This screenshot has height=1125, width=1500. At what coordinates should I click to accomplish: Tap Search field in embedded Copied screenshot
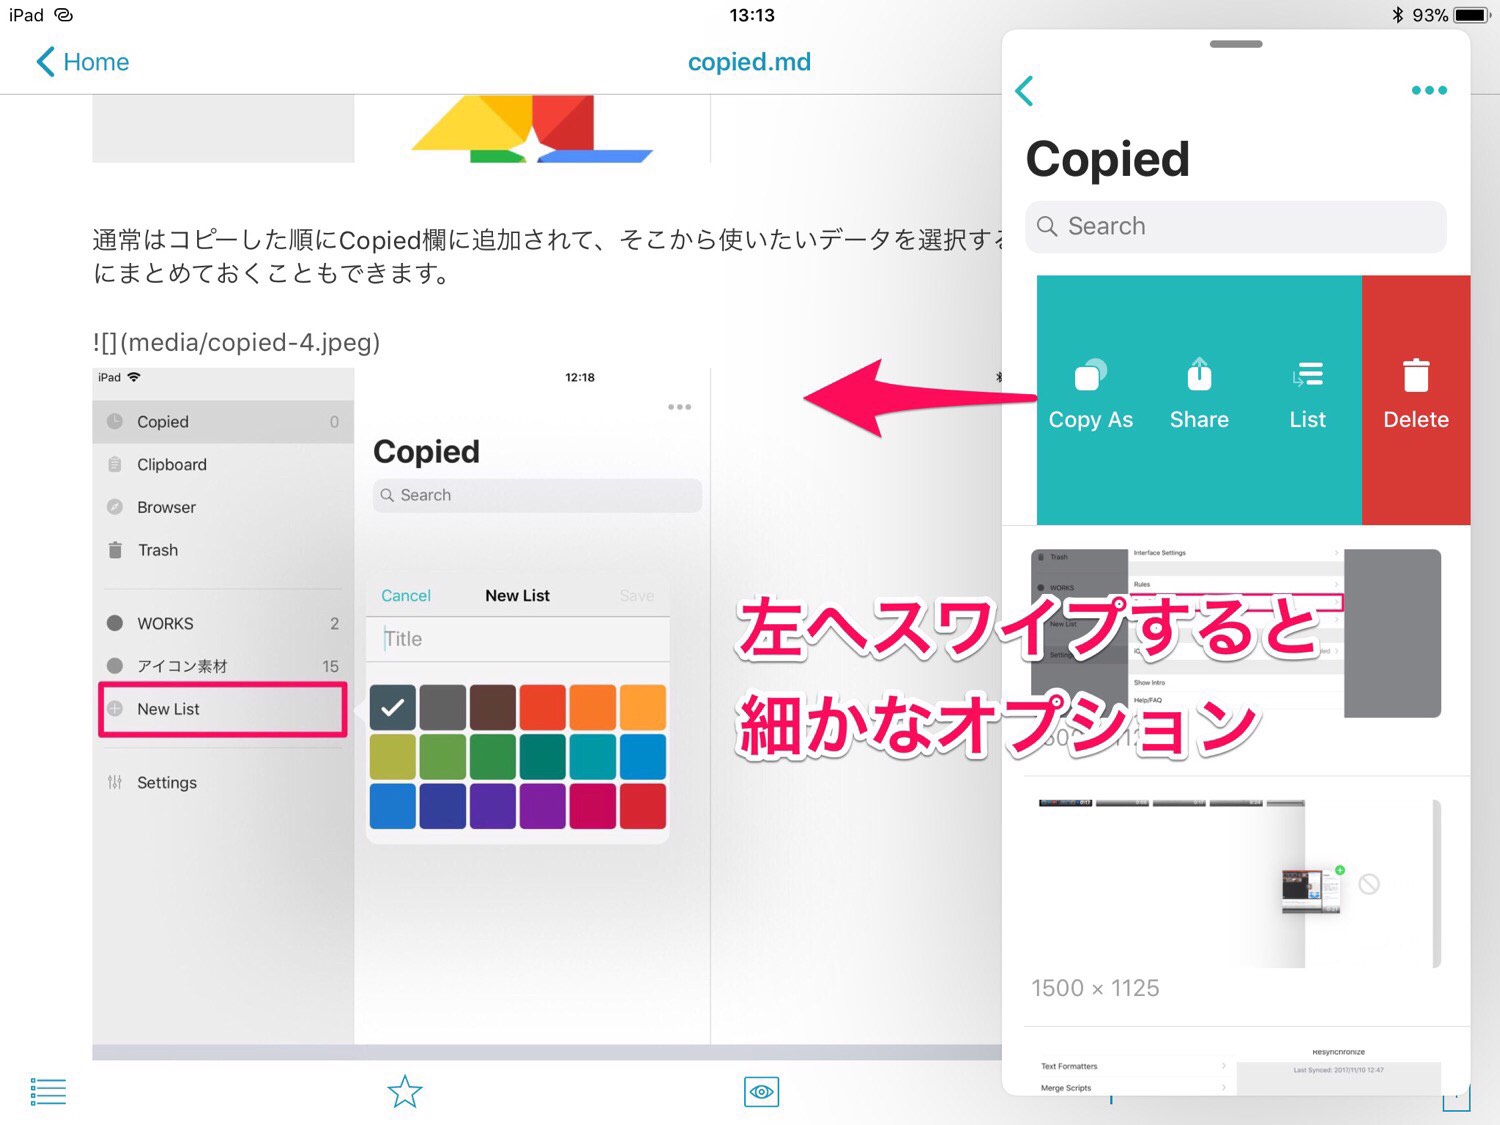point(537,495)
